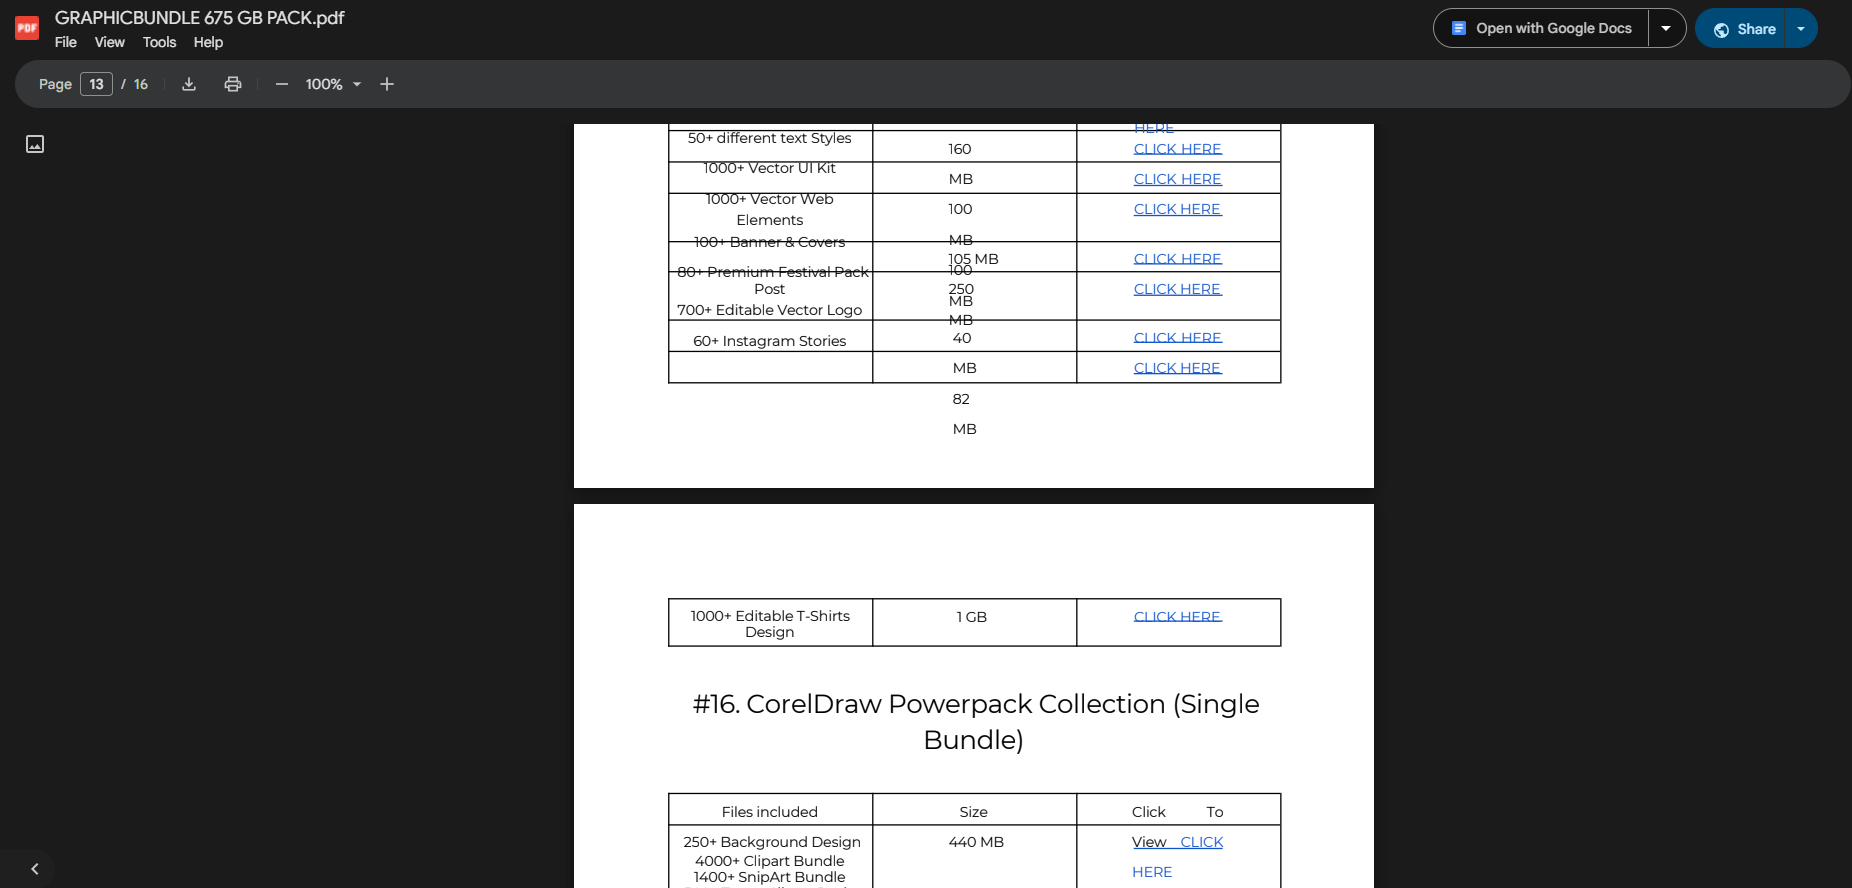1852x888 pixels.
Task: Select '60+ Instagram Stories' text
Action: [x=770, y=341]
